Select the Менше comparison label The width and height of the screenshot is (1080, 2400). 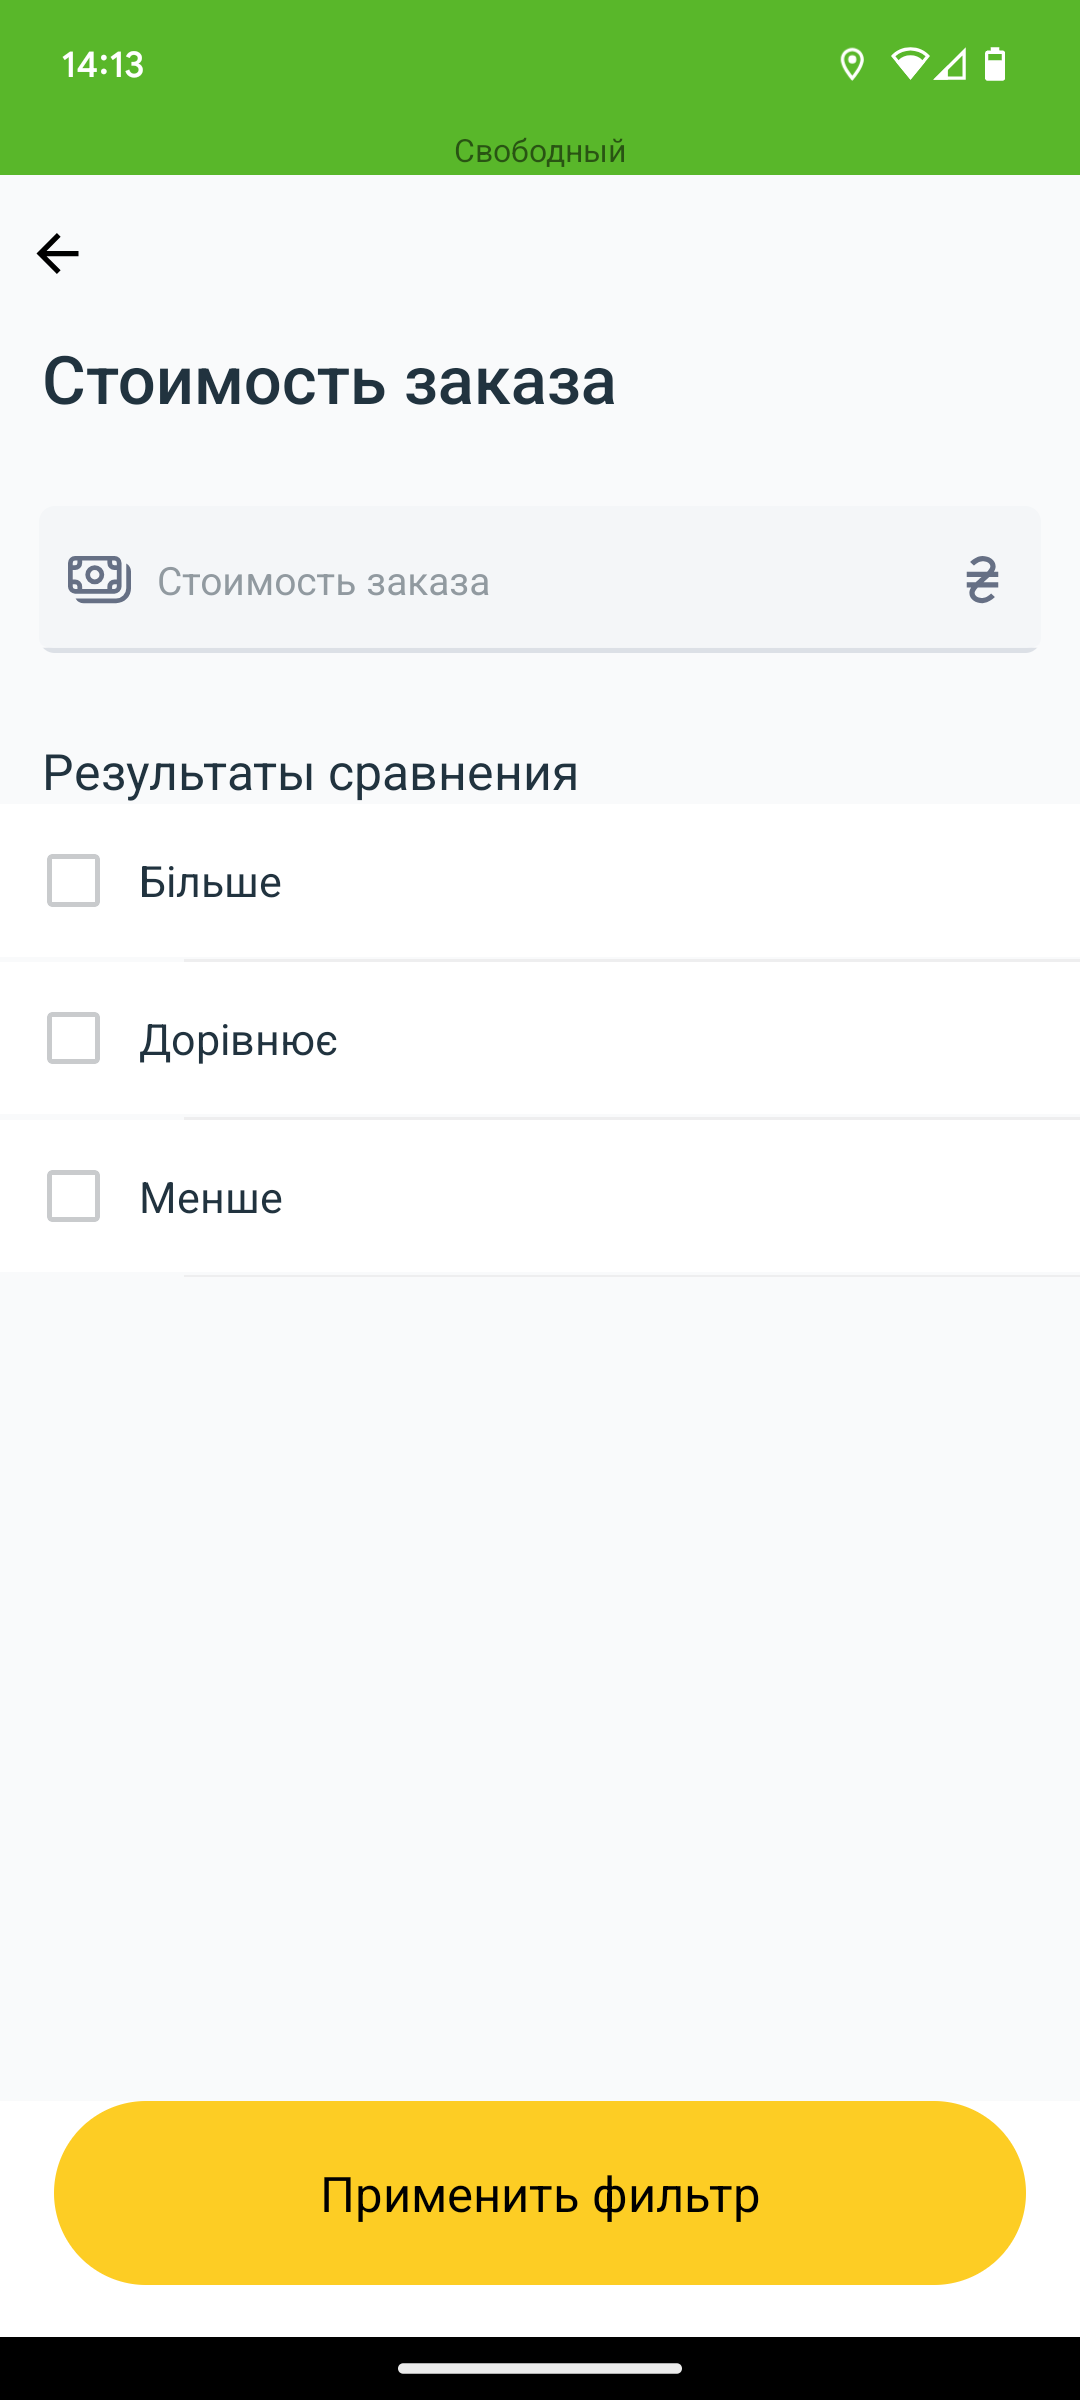click(211, 1198)
